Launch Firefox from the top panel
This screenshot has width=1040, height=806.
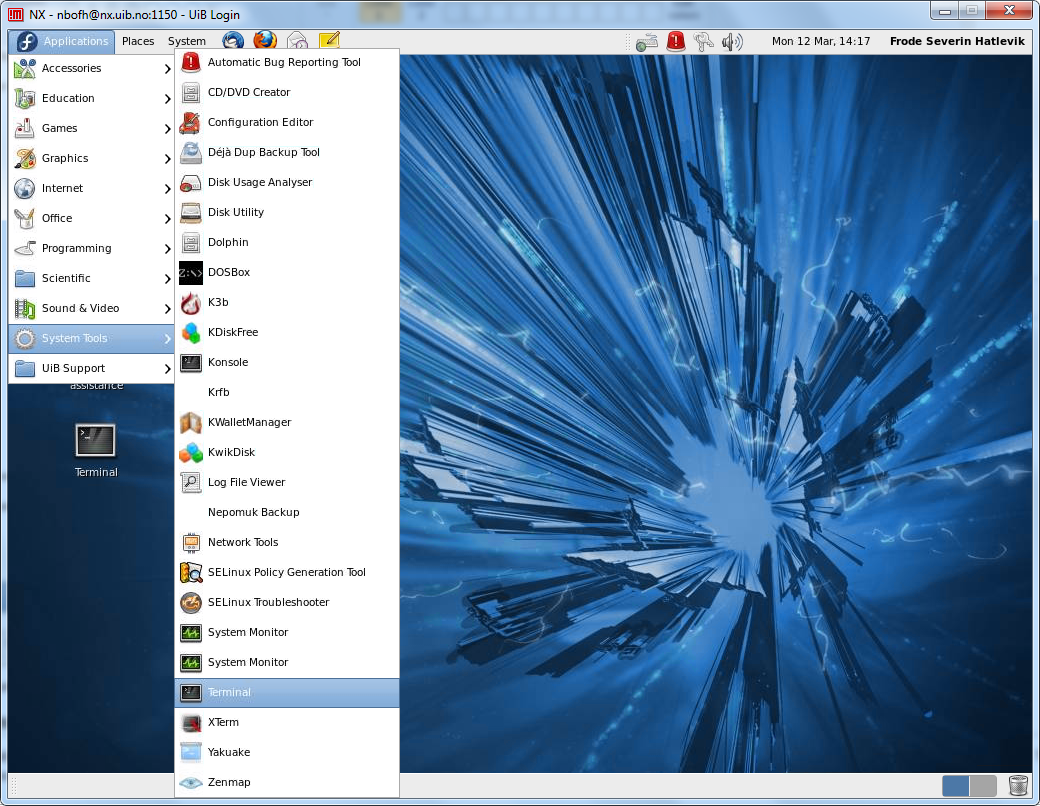(x=264, y=41)
